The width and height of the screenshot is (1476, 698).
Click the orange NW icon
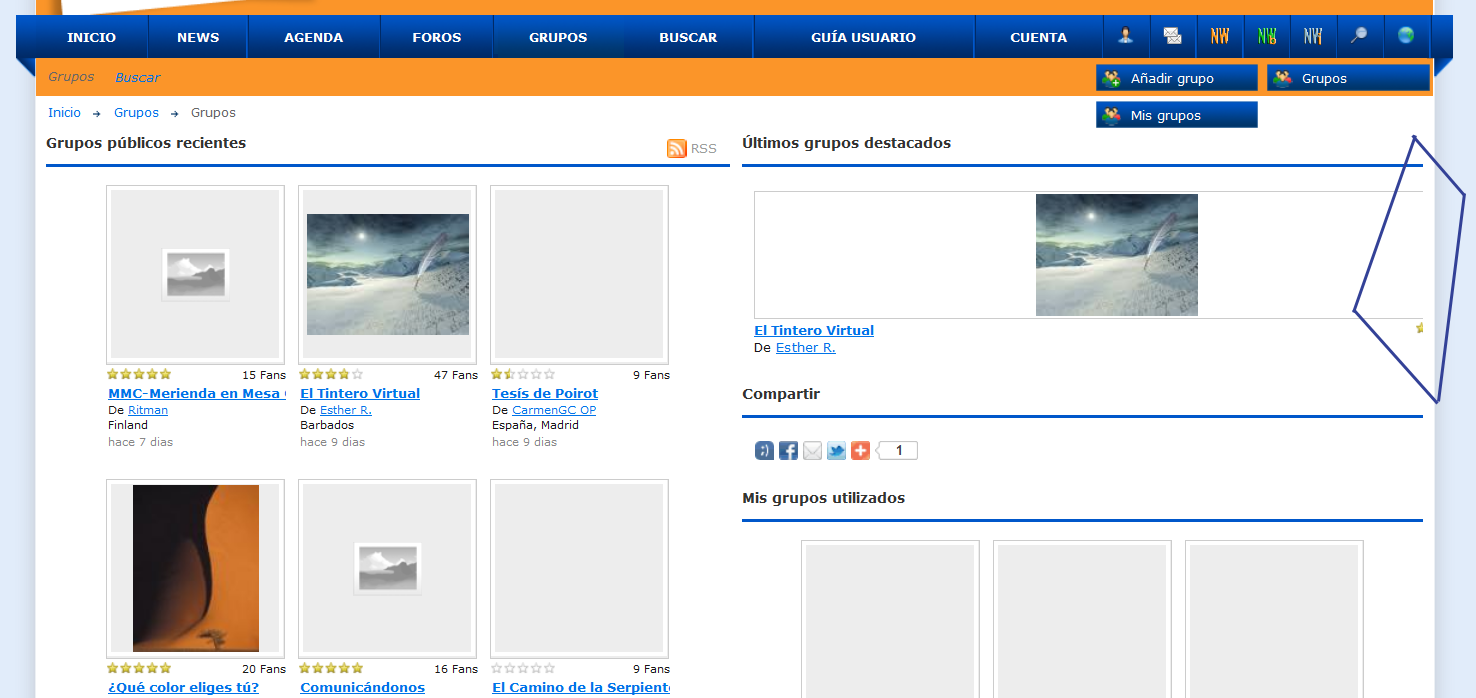pos(1220,36)
